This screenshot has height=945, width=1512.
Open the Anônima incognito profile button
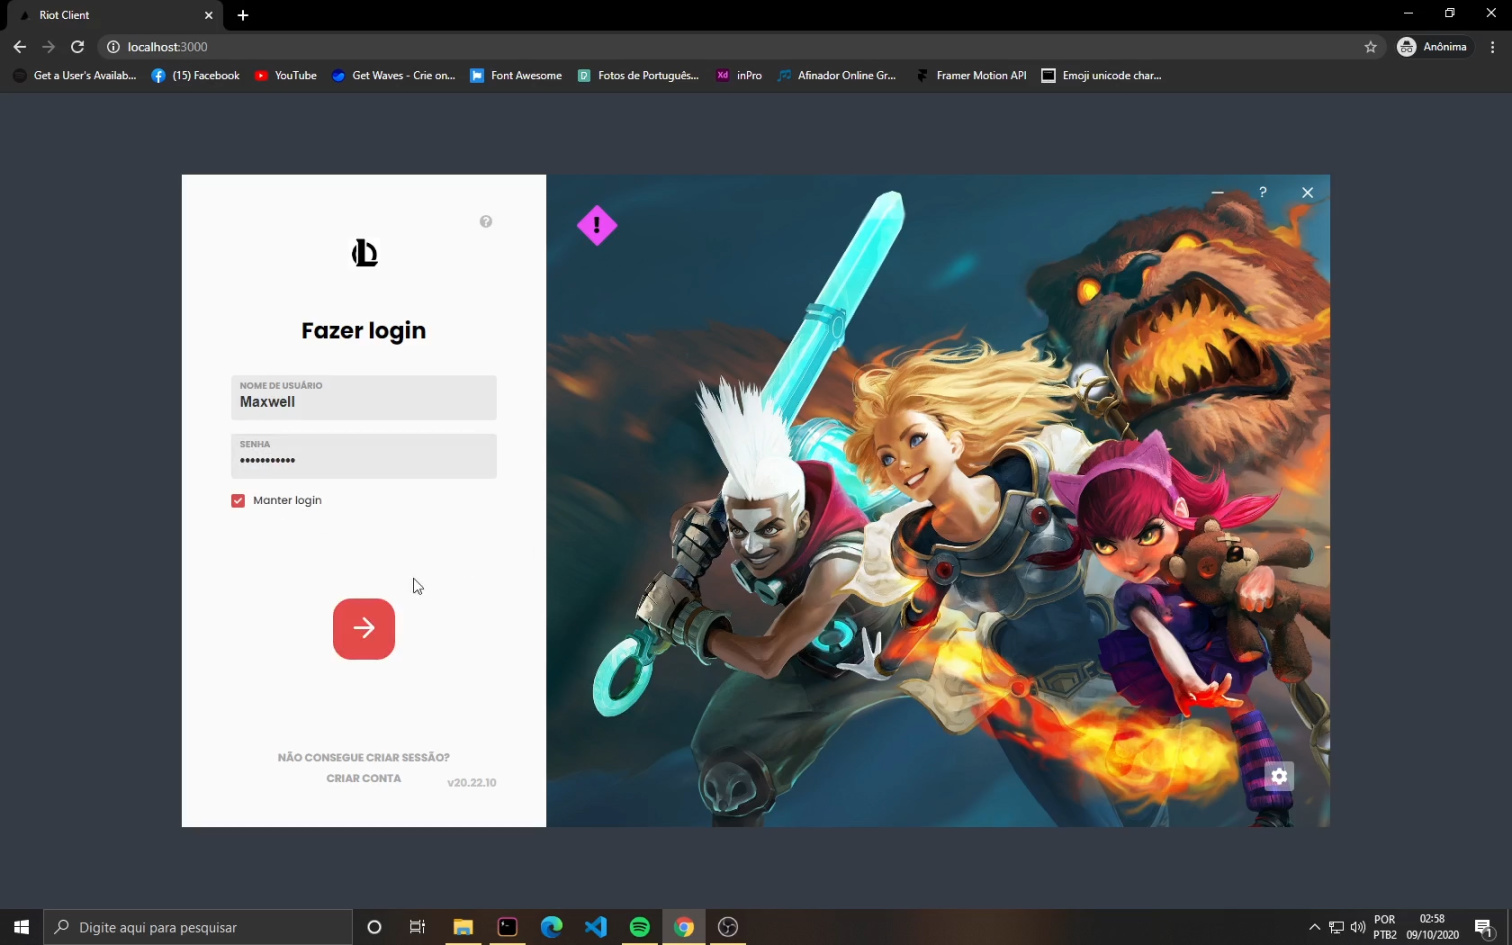point(1433,47)
